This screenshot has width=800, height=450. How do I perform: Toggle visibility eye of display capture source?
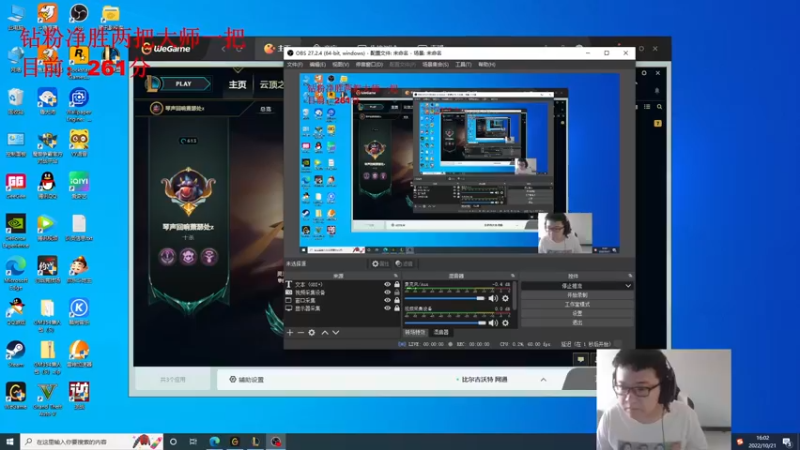pyautogui.click(x=387, y=308)
